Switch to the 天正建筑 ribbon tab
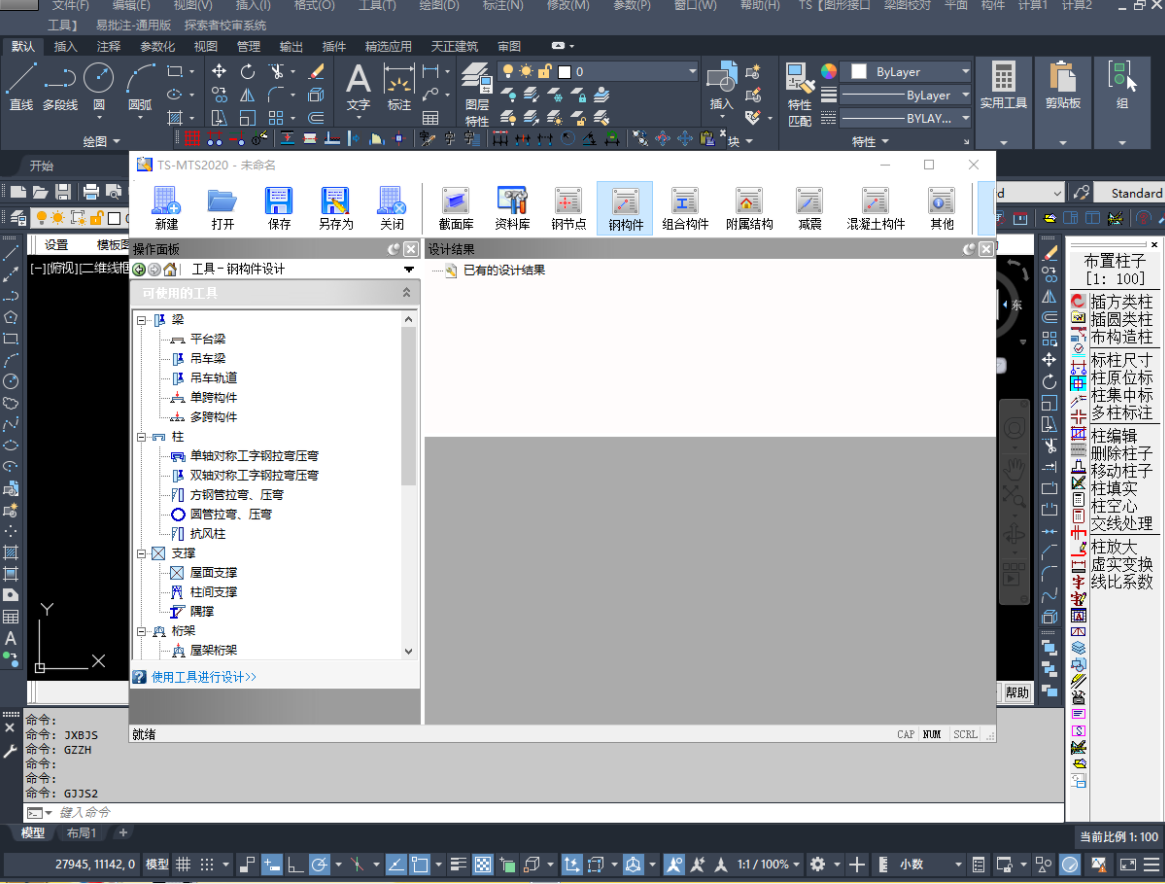 [455, 46]
